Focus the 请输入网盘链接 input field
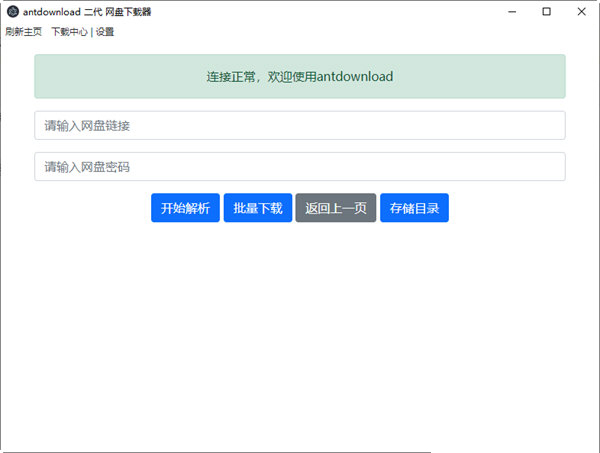This screenshot has height=453, width=600. tap(300, 125)
